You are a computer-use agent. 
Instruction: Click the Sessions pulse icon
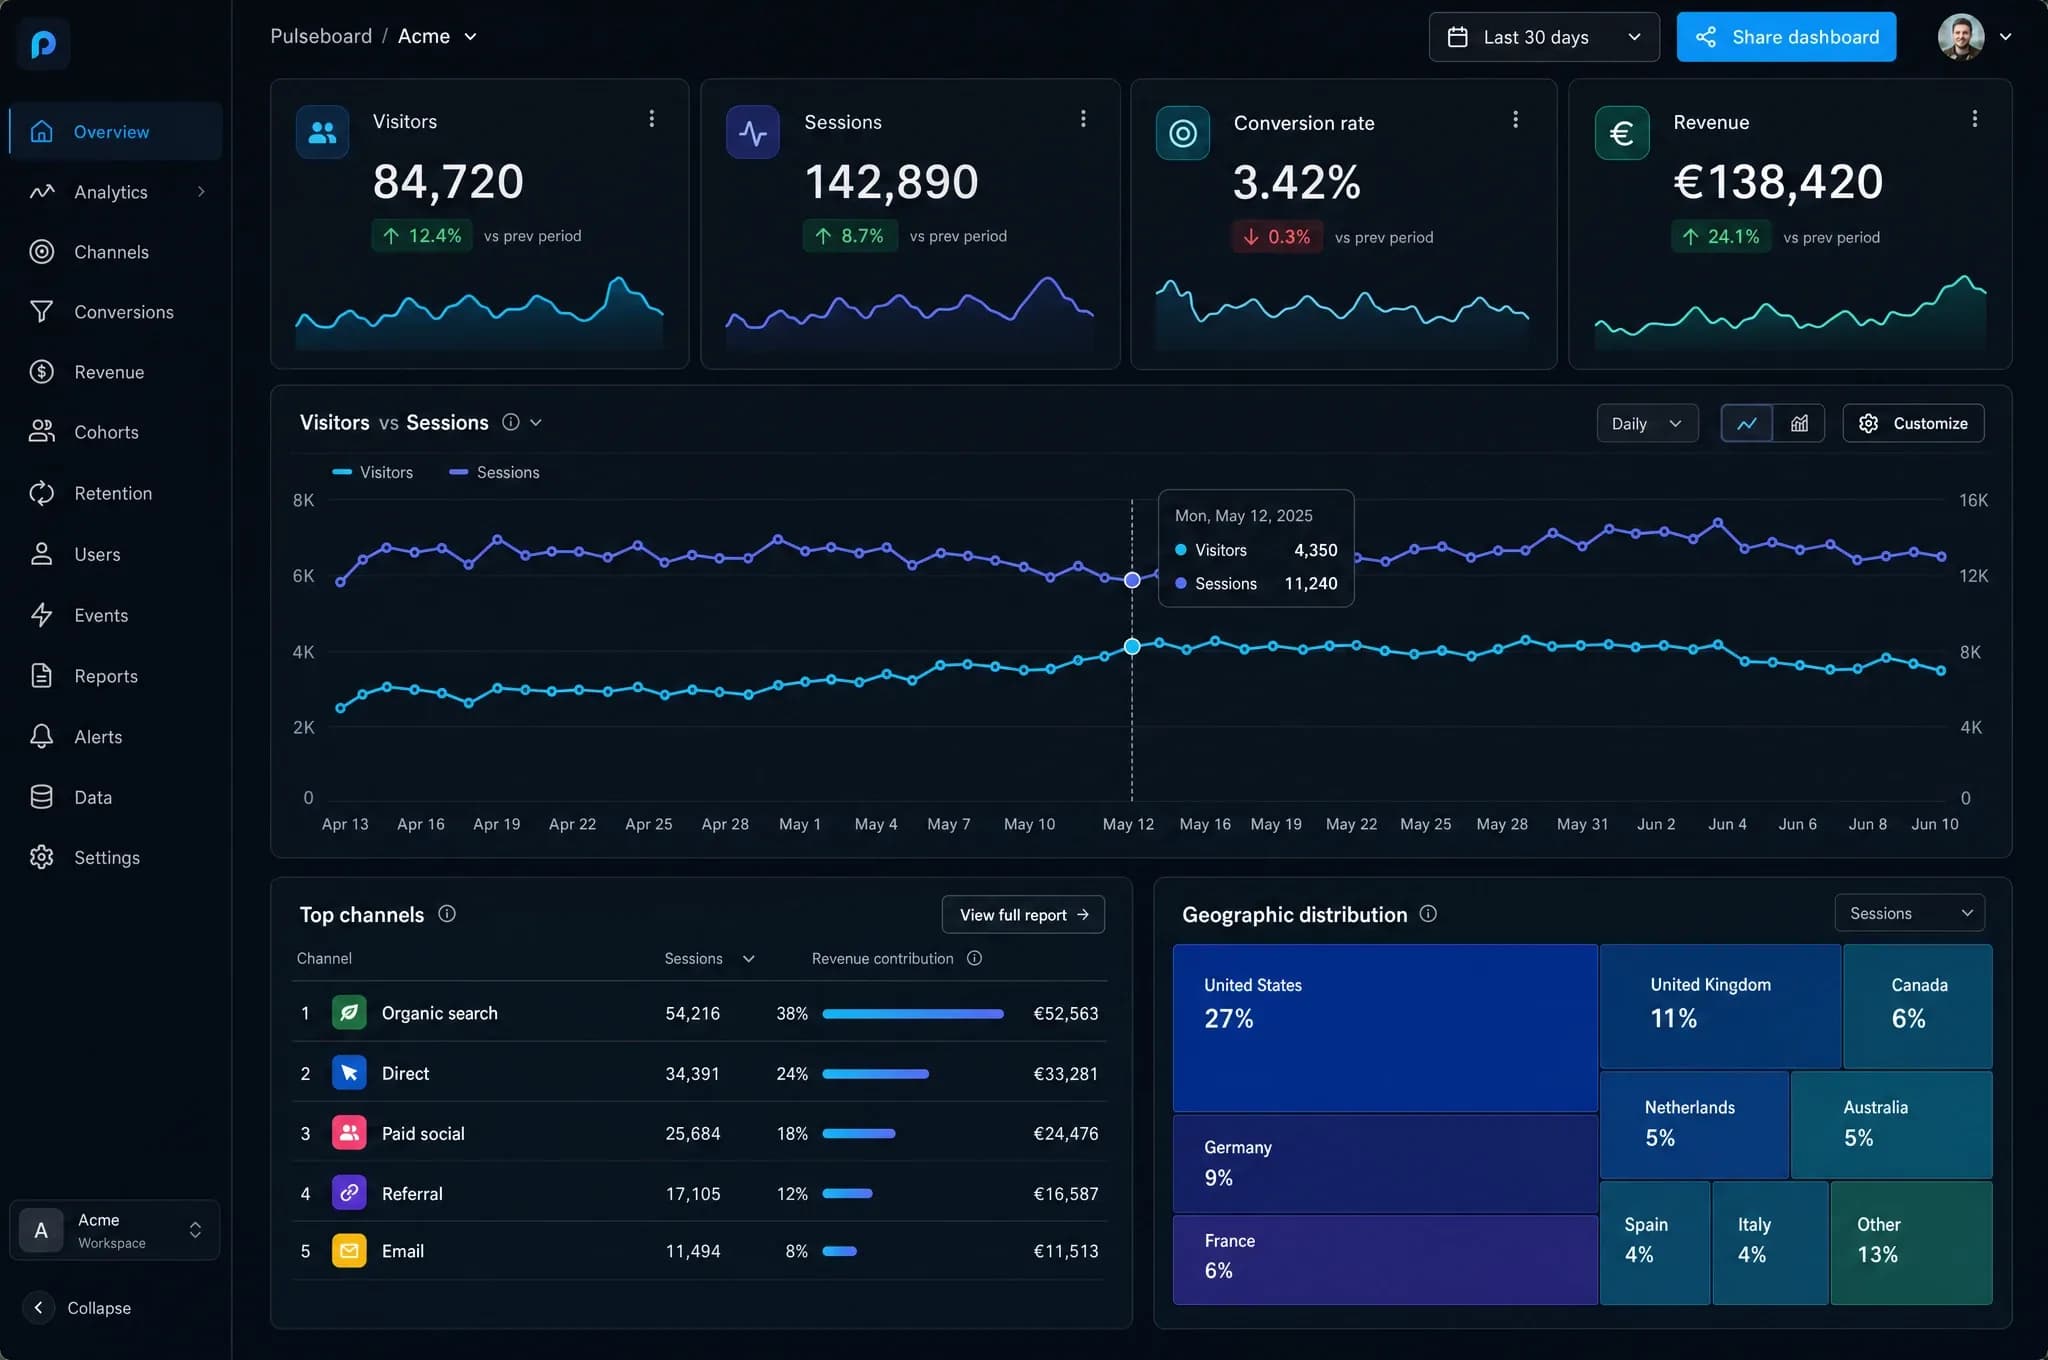pos(753,132)
